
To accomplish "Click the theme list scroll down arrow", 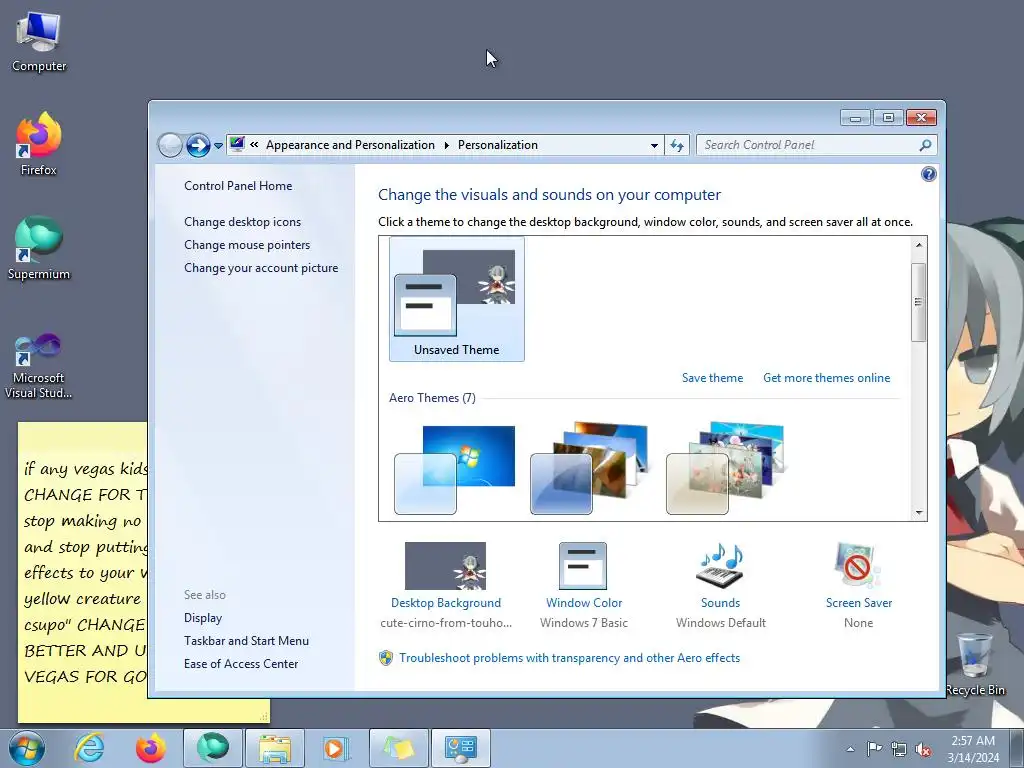I will pyautogui.click(x=918, y=513).
